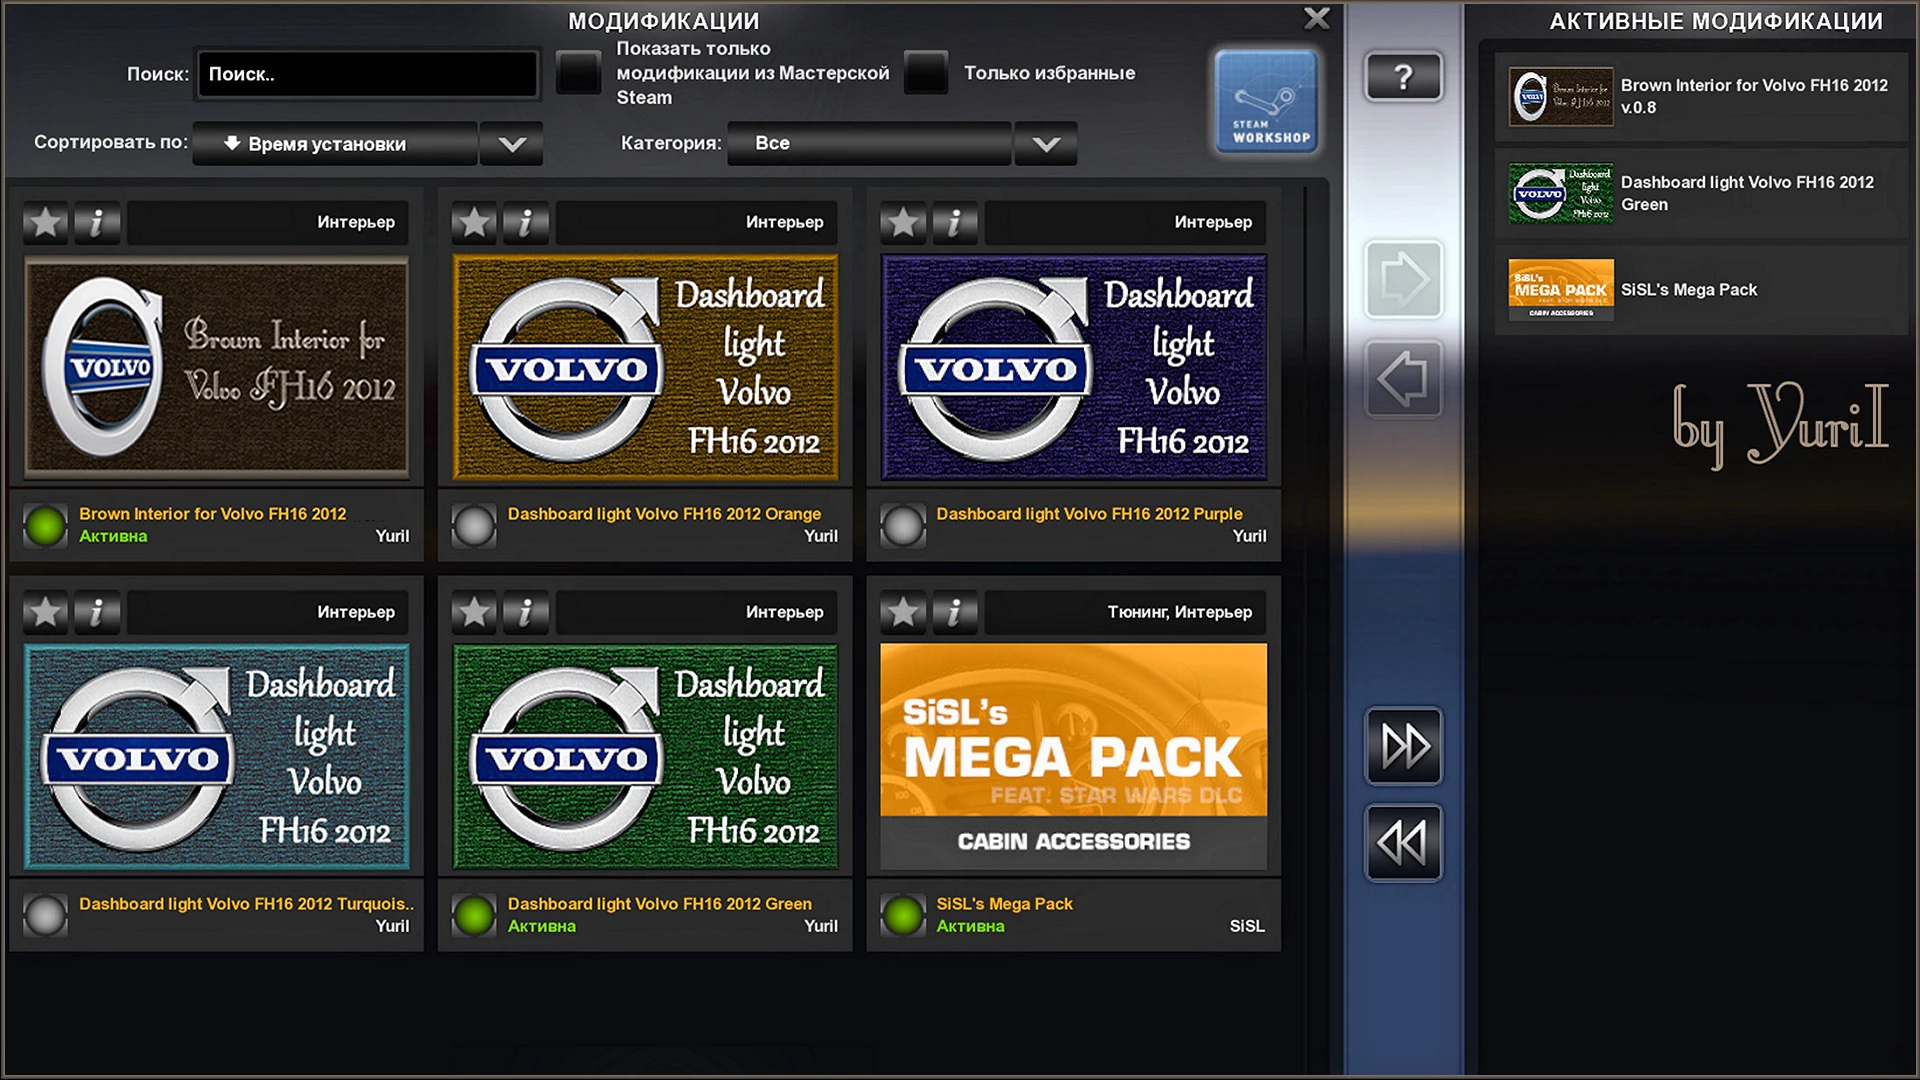Expand the sort by dropdown arrow
This screenshot has width=1920, height=1080.
click(512, 144)
